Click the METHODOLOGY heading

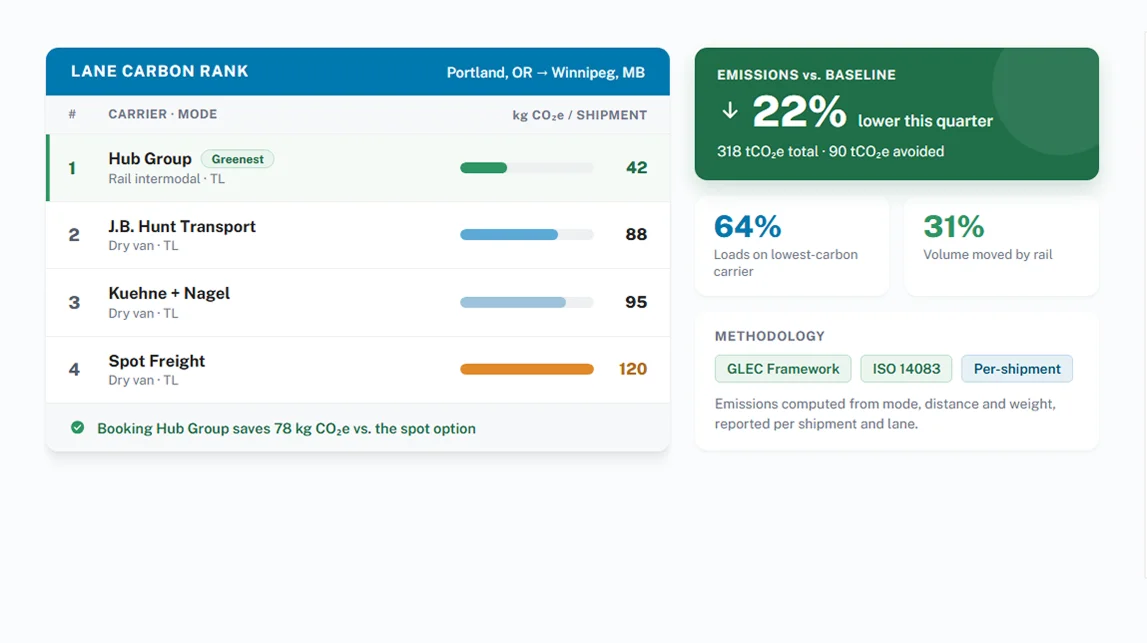[x=770, y=336]
